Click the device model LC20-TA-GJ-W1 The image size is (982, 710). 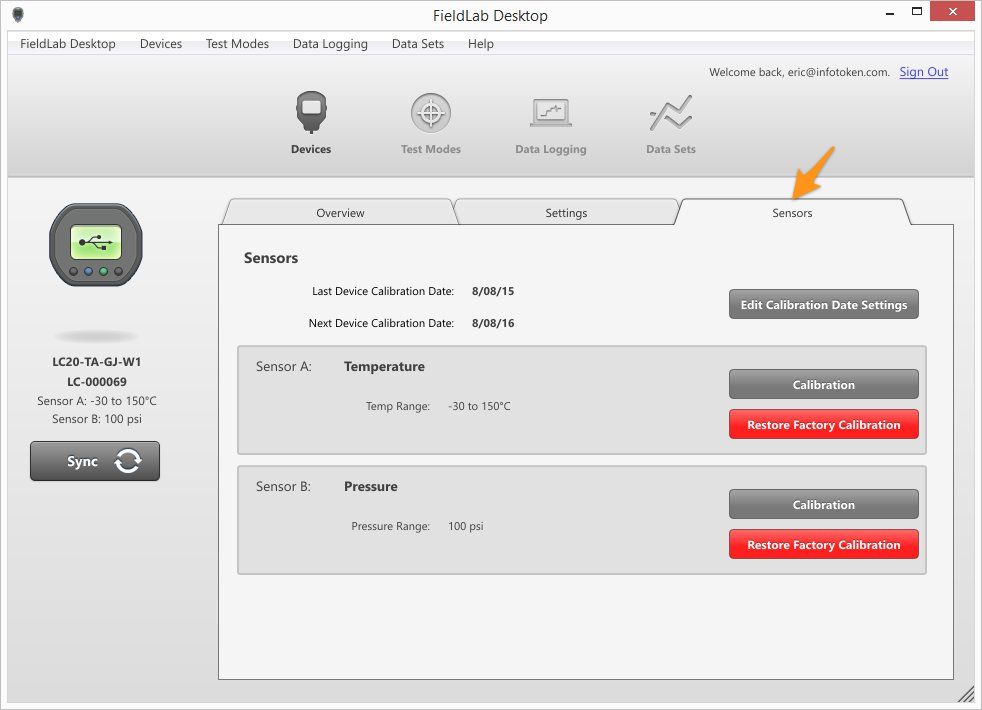[96, 362]
